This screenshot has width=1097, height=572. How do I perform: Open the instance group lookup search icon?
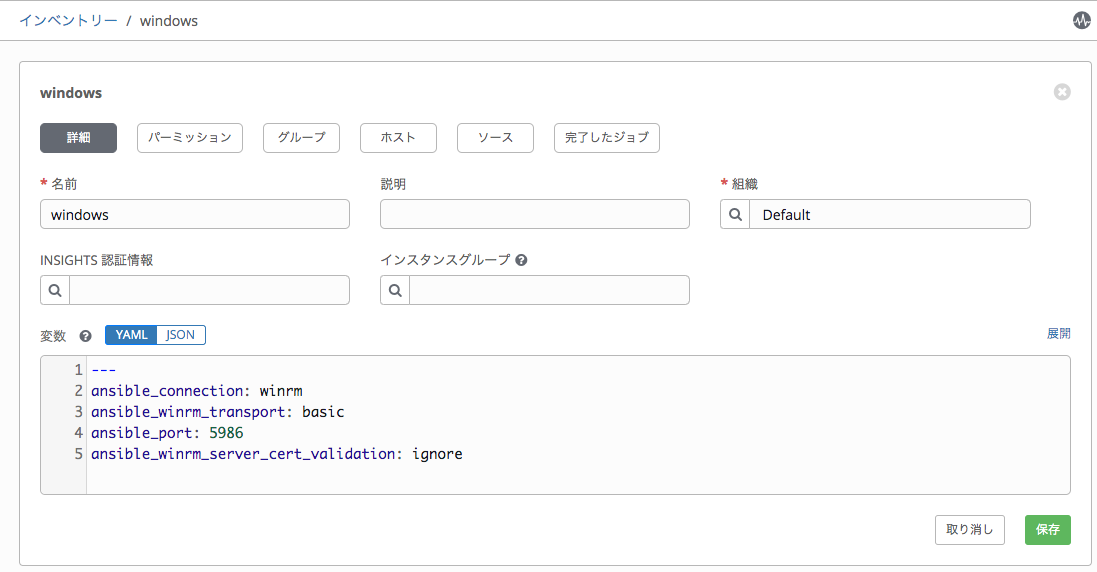tap(395, 290)
